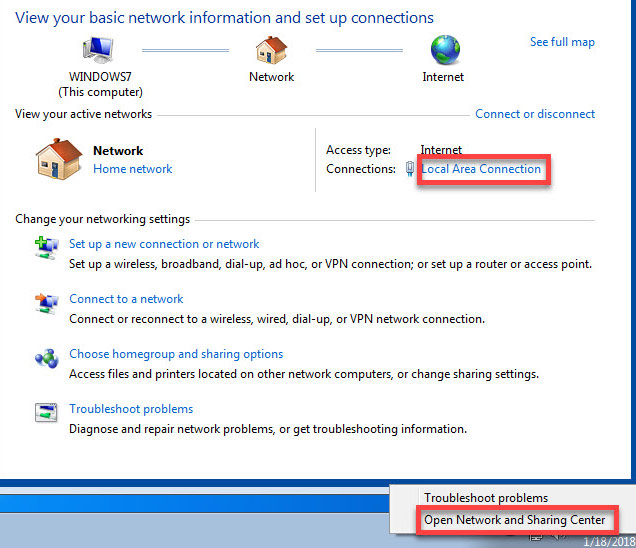The image size is (636, 548).
Task: Select Open Network and Sharing Center menu item
Action: click(514, 520)
